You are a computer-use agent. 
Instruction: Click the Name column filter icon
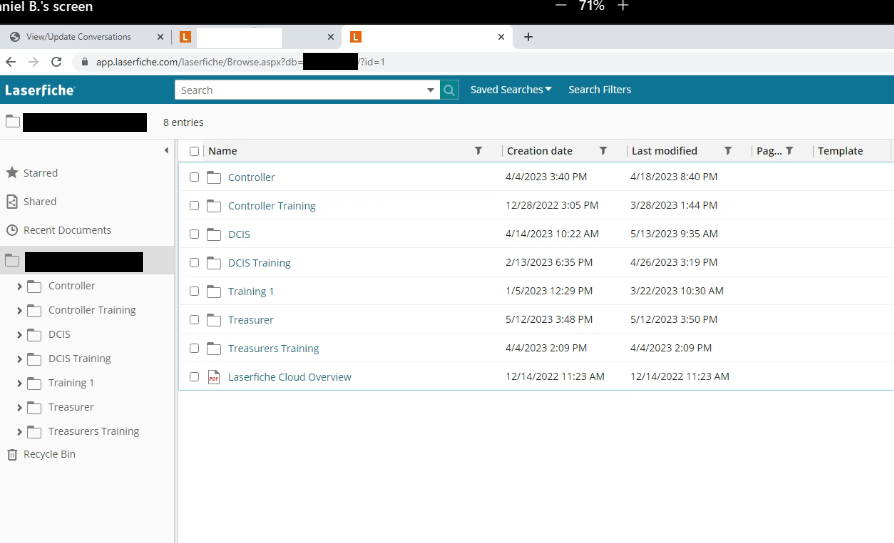[x=478, y=151]
